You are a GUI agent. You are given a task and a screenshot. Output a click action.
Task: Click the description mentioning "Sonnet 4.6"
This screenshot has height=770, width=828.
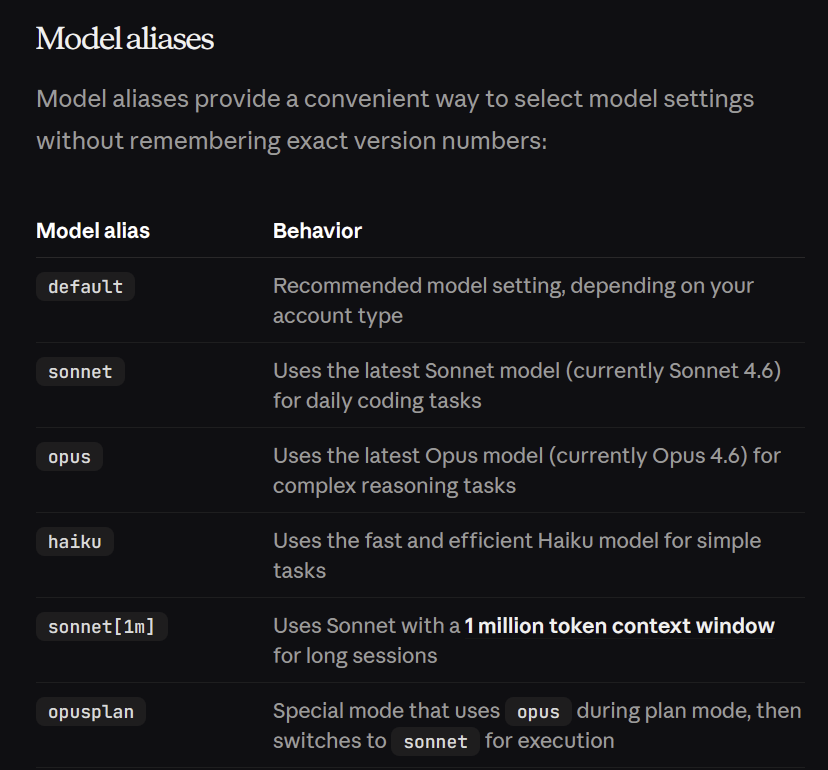[526, 385]
